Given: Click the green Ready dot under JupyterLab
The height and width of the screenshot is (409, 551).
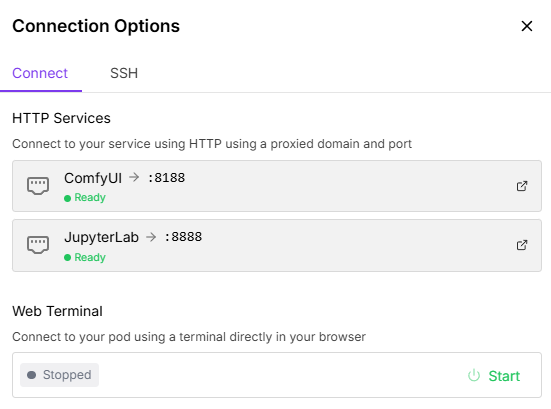Looking at the screenshot, I should tap(67, 258).
